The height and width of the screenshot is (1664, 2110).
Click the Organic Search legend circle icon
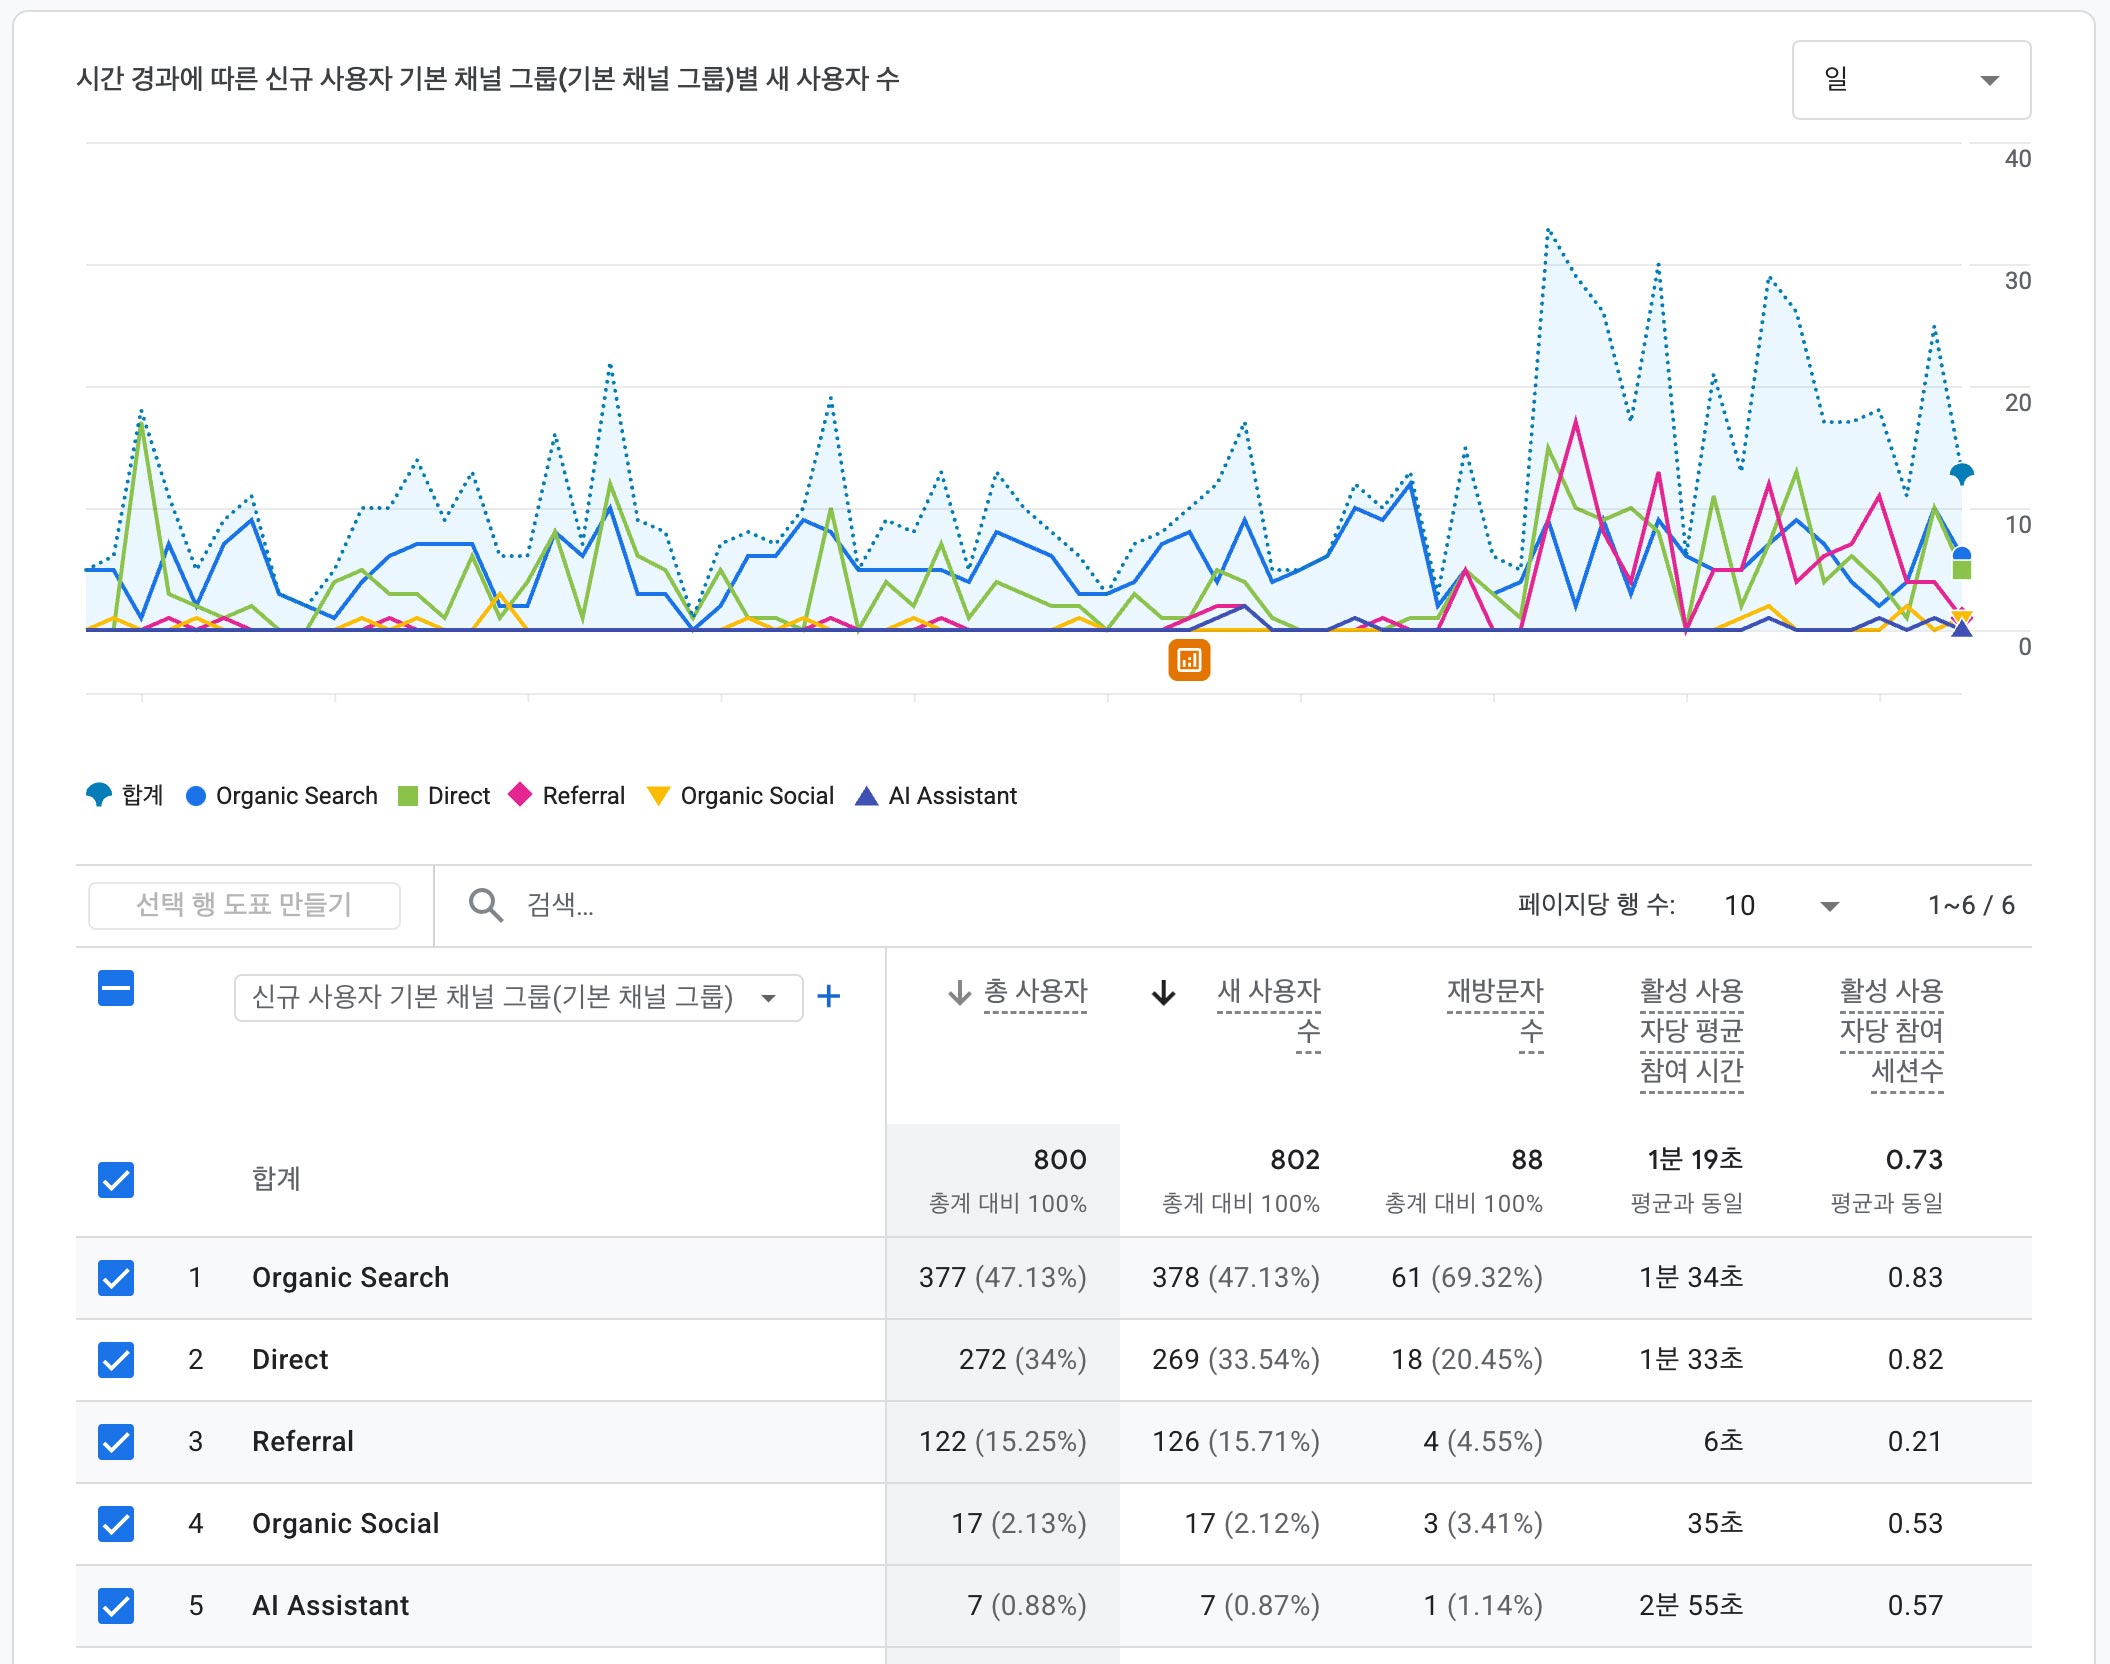coord(196,796)
